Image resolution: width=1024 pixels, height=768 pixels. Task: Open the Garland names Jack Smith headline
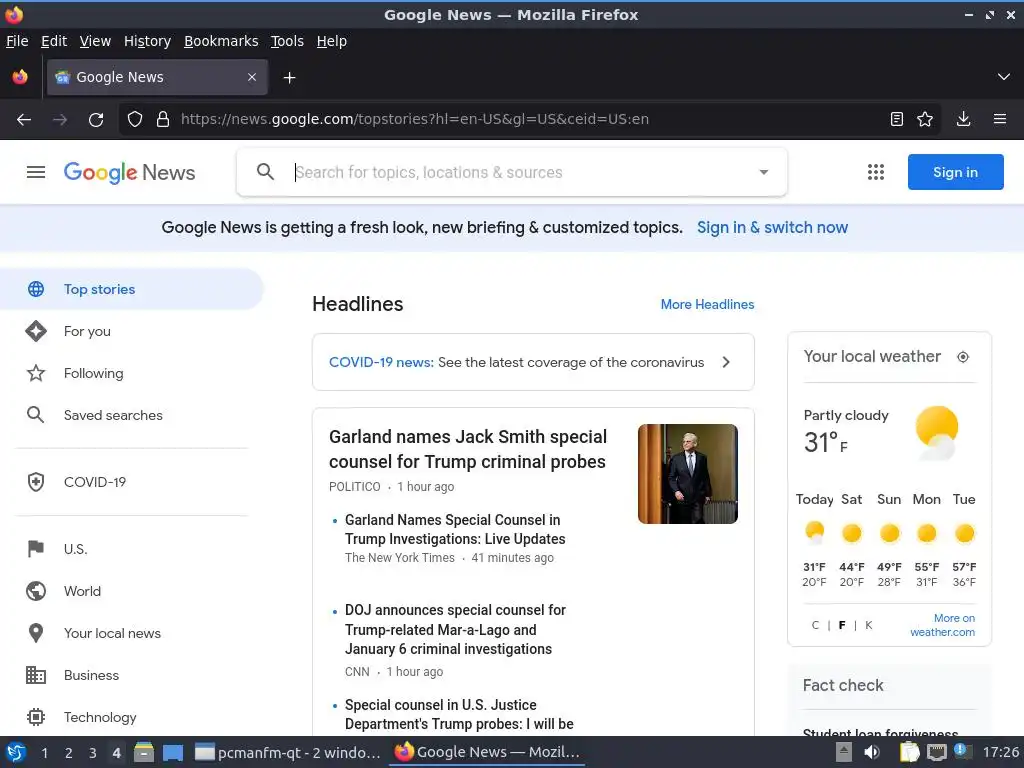(468, 449)
